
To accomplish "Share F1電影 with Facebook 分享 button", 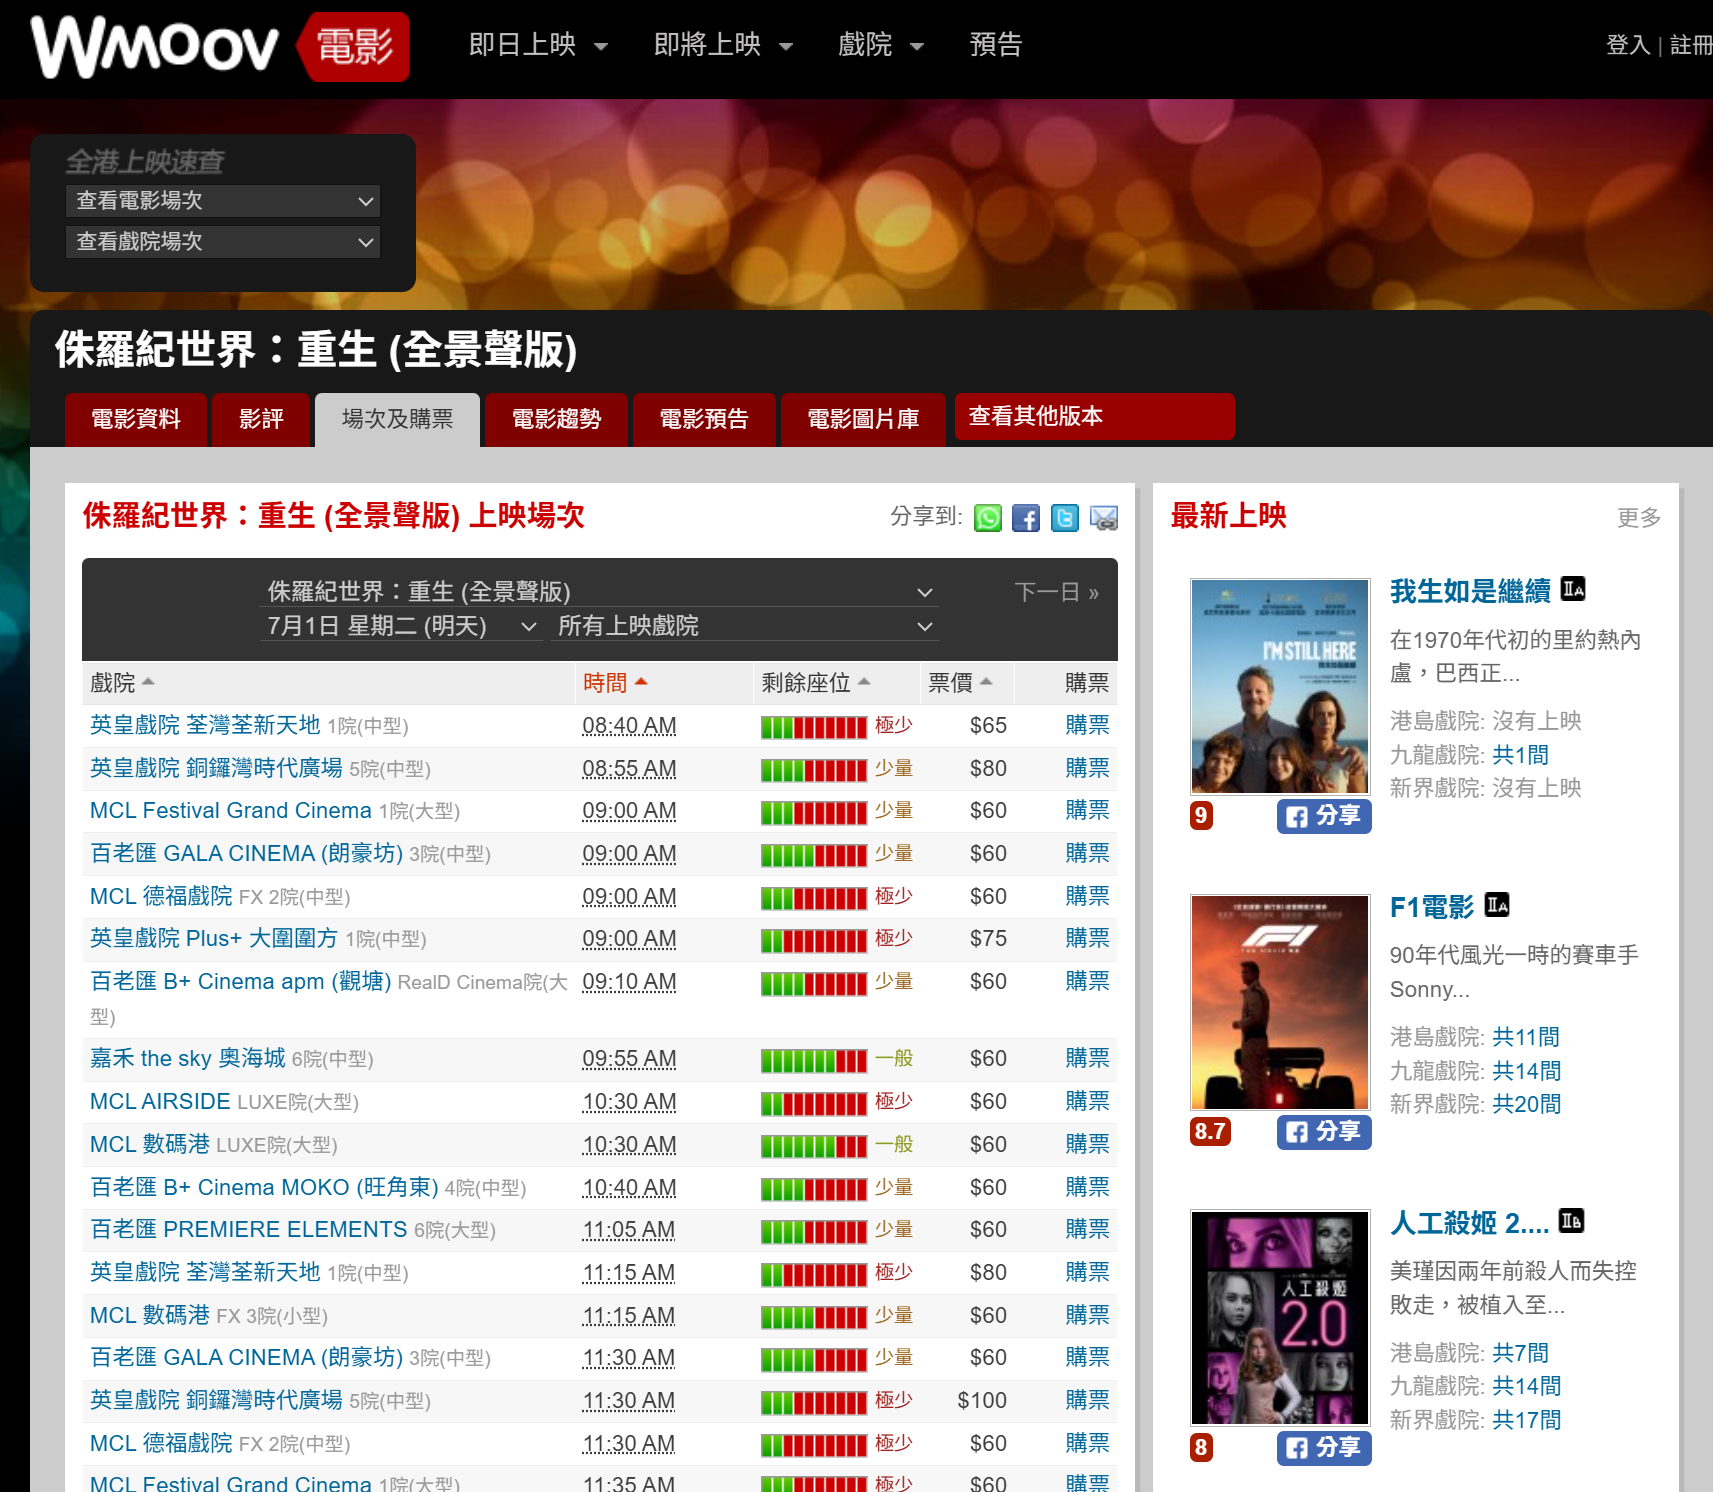I will click(x=1324, y=1132).
